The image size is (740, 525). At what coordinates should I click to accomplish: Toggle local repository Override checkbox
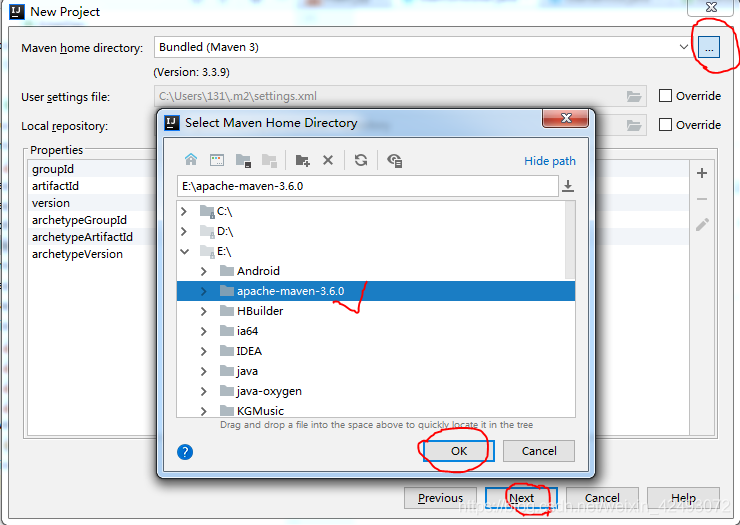(x=665, y=125)
